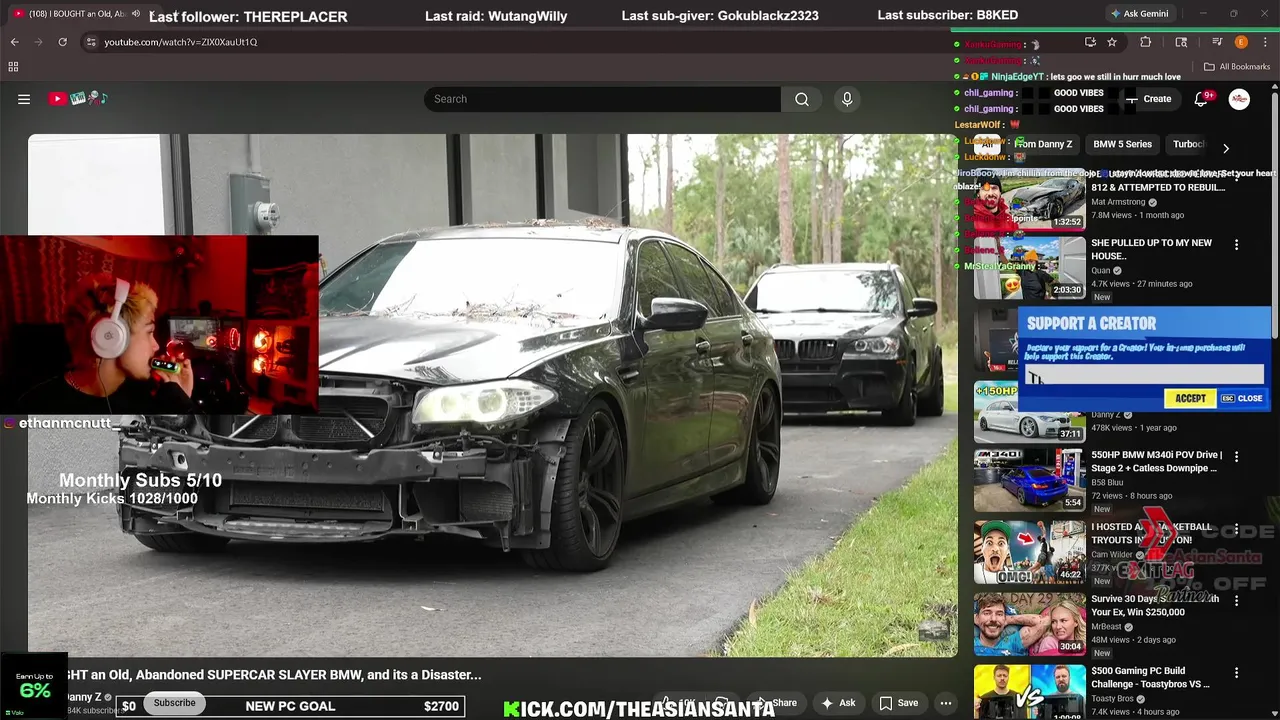The width and height of the screenshot is (1280, 720).
Task: Open Toasty Bros channel link
Action: coord(1112,699)
